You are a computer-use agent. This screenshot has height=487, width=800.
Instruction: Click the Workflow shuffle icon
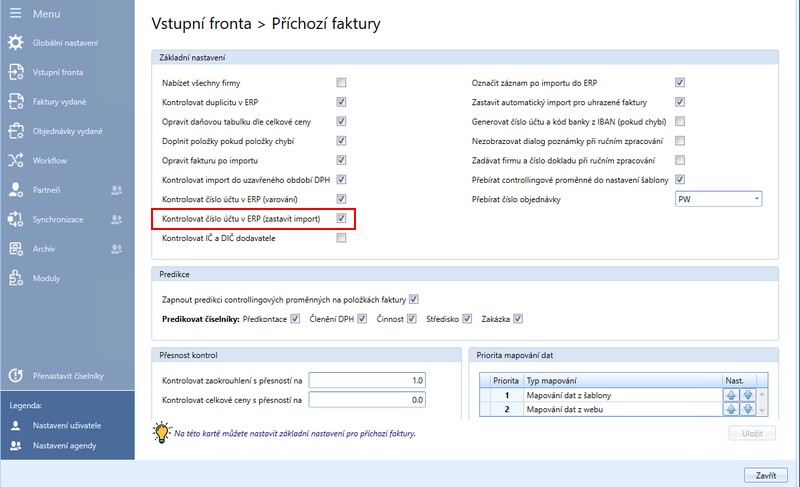coord(15,160)
